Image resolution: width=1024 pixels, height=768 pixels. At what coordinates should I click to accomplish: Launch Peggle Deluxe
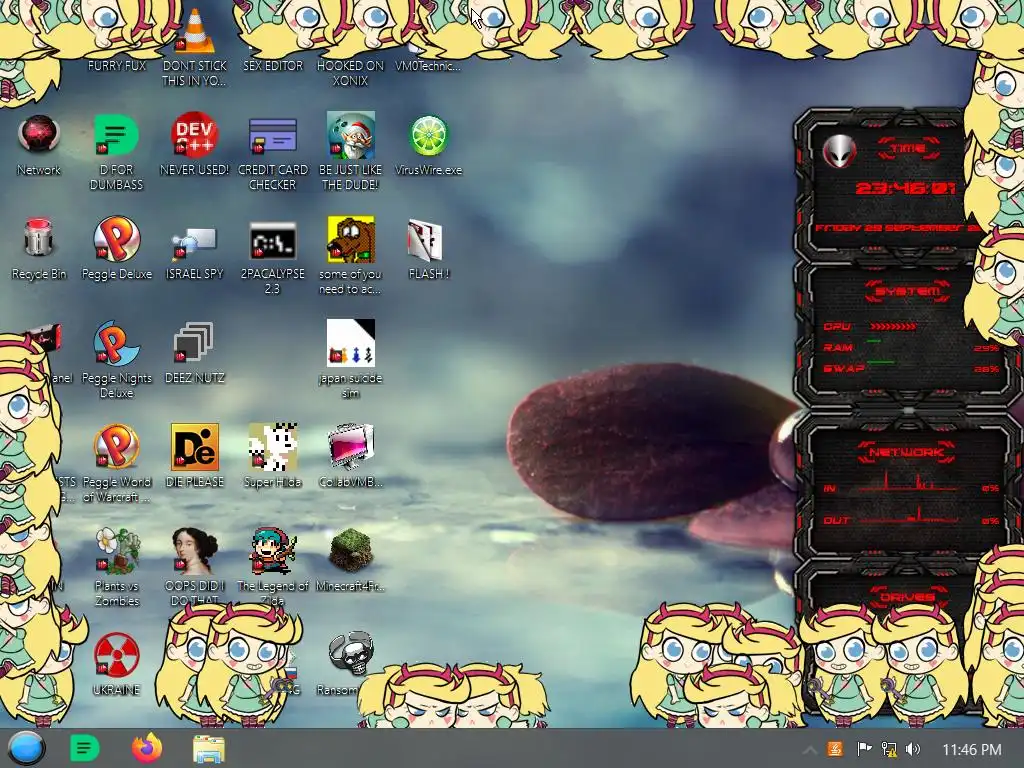116,239
